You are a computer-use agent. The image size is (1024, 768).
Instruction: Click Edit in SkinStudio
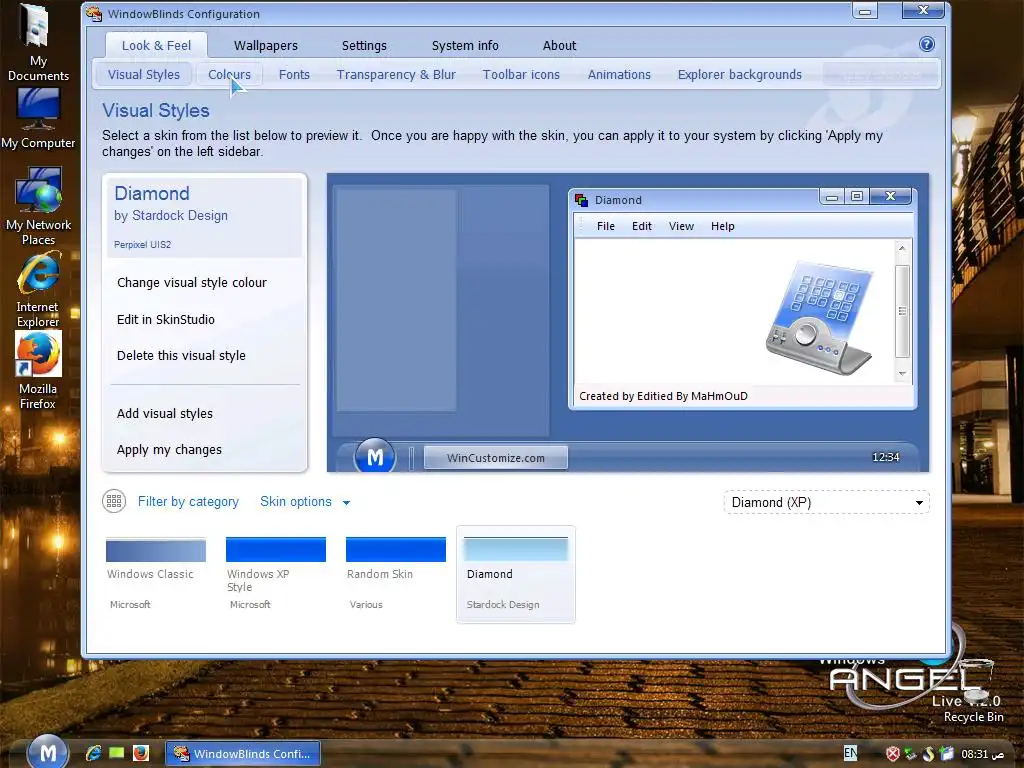pyautogui.click(x=166, y=319)
